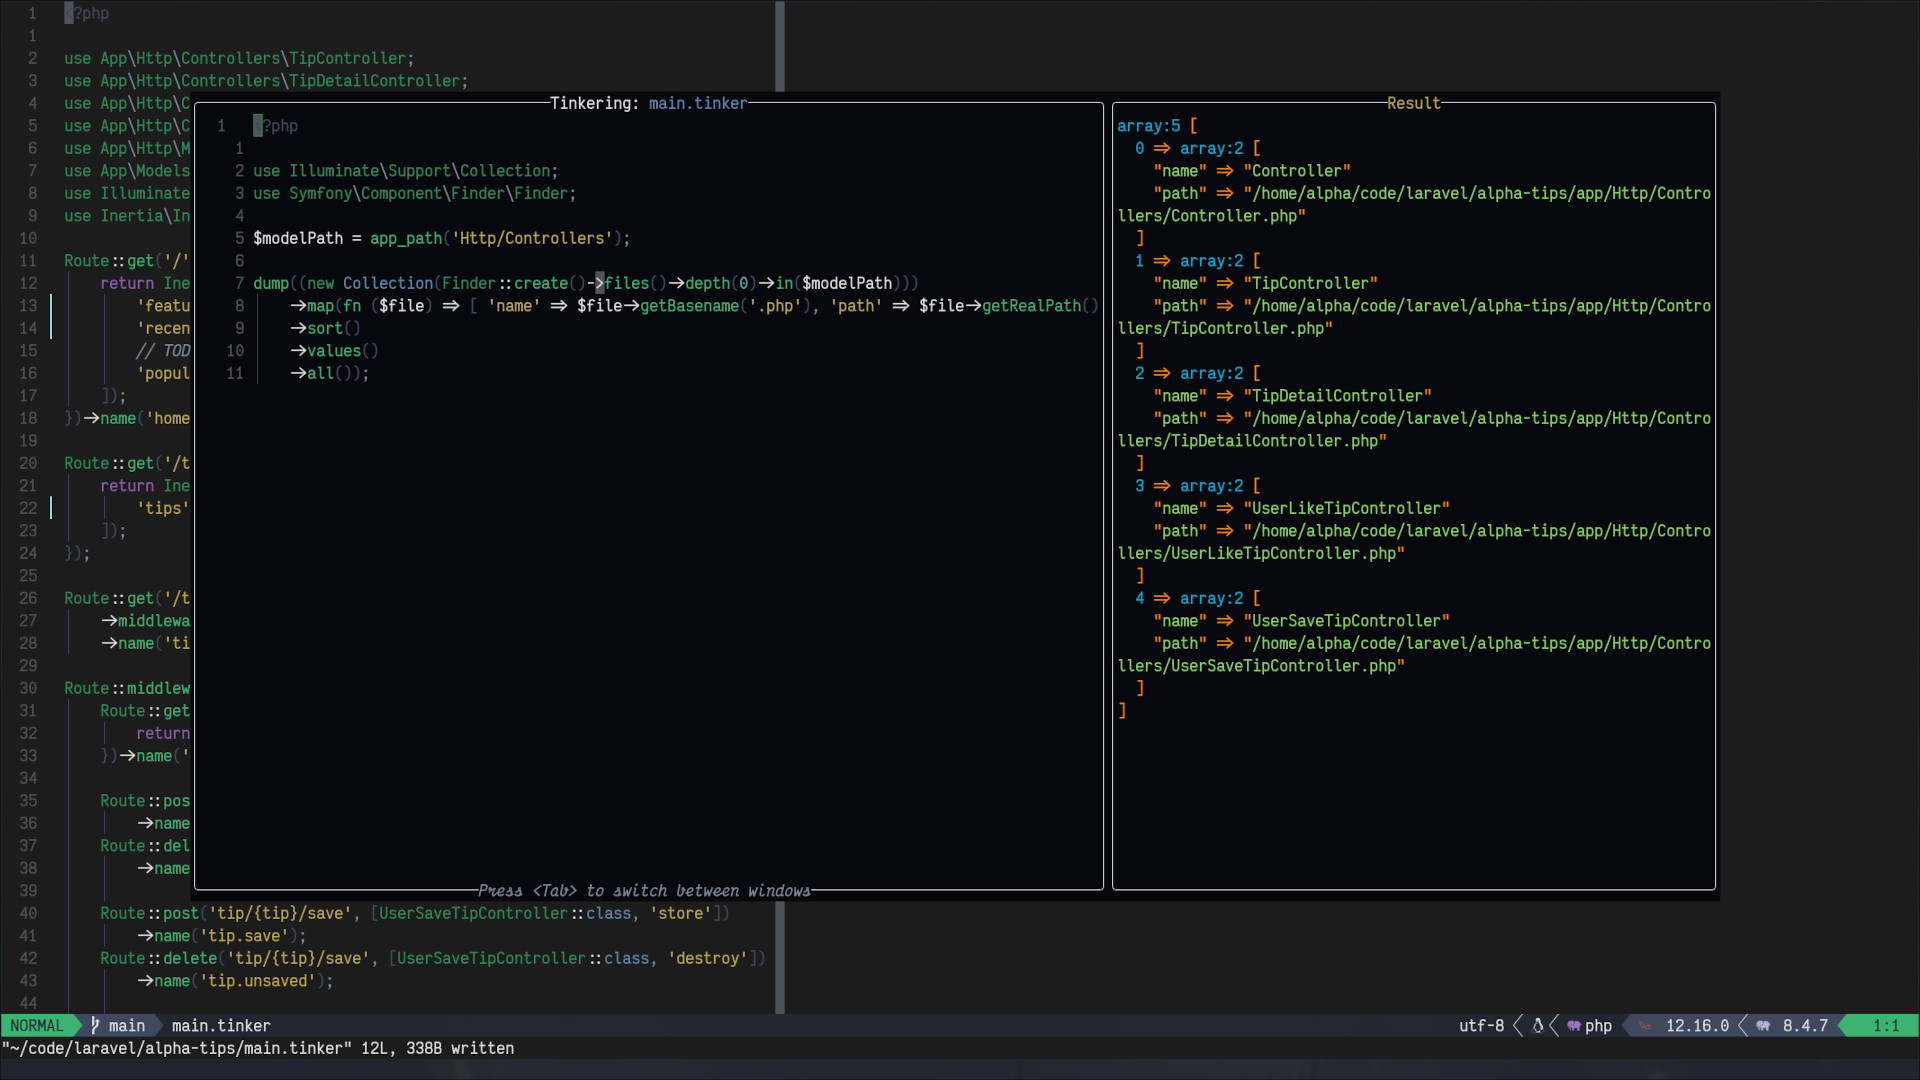Click the use Symfony Finder import line
Viewport: 1920px width, 1080px height.
coord(414,193)
